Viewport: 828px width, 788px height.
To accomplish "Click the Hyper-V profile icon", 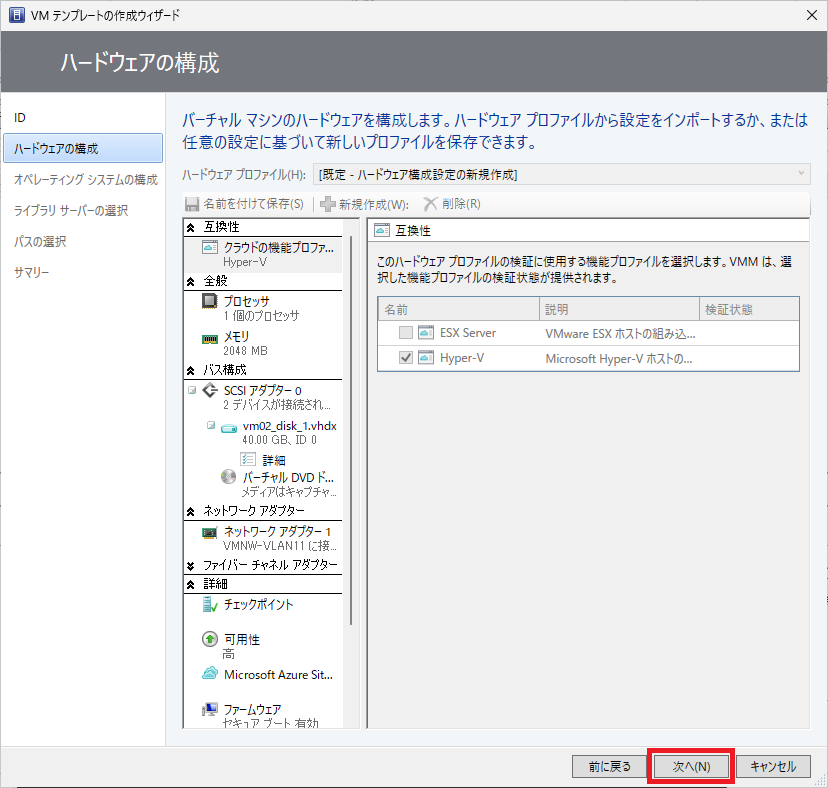I will pos(426,358).
